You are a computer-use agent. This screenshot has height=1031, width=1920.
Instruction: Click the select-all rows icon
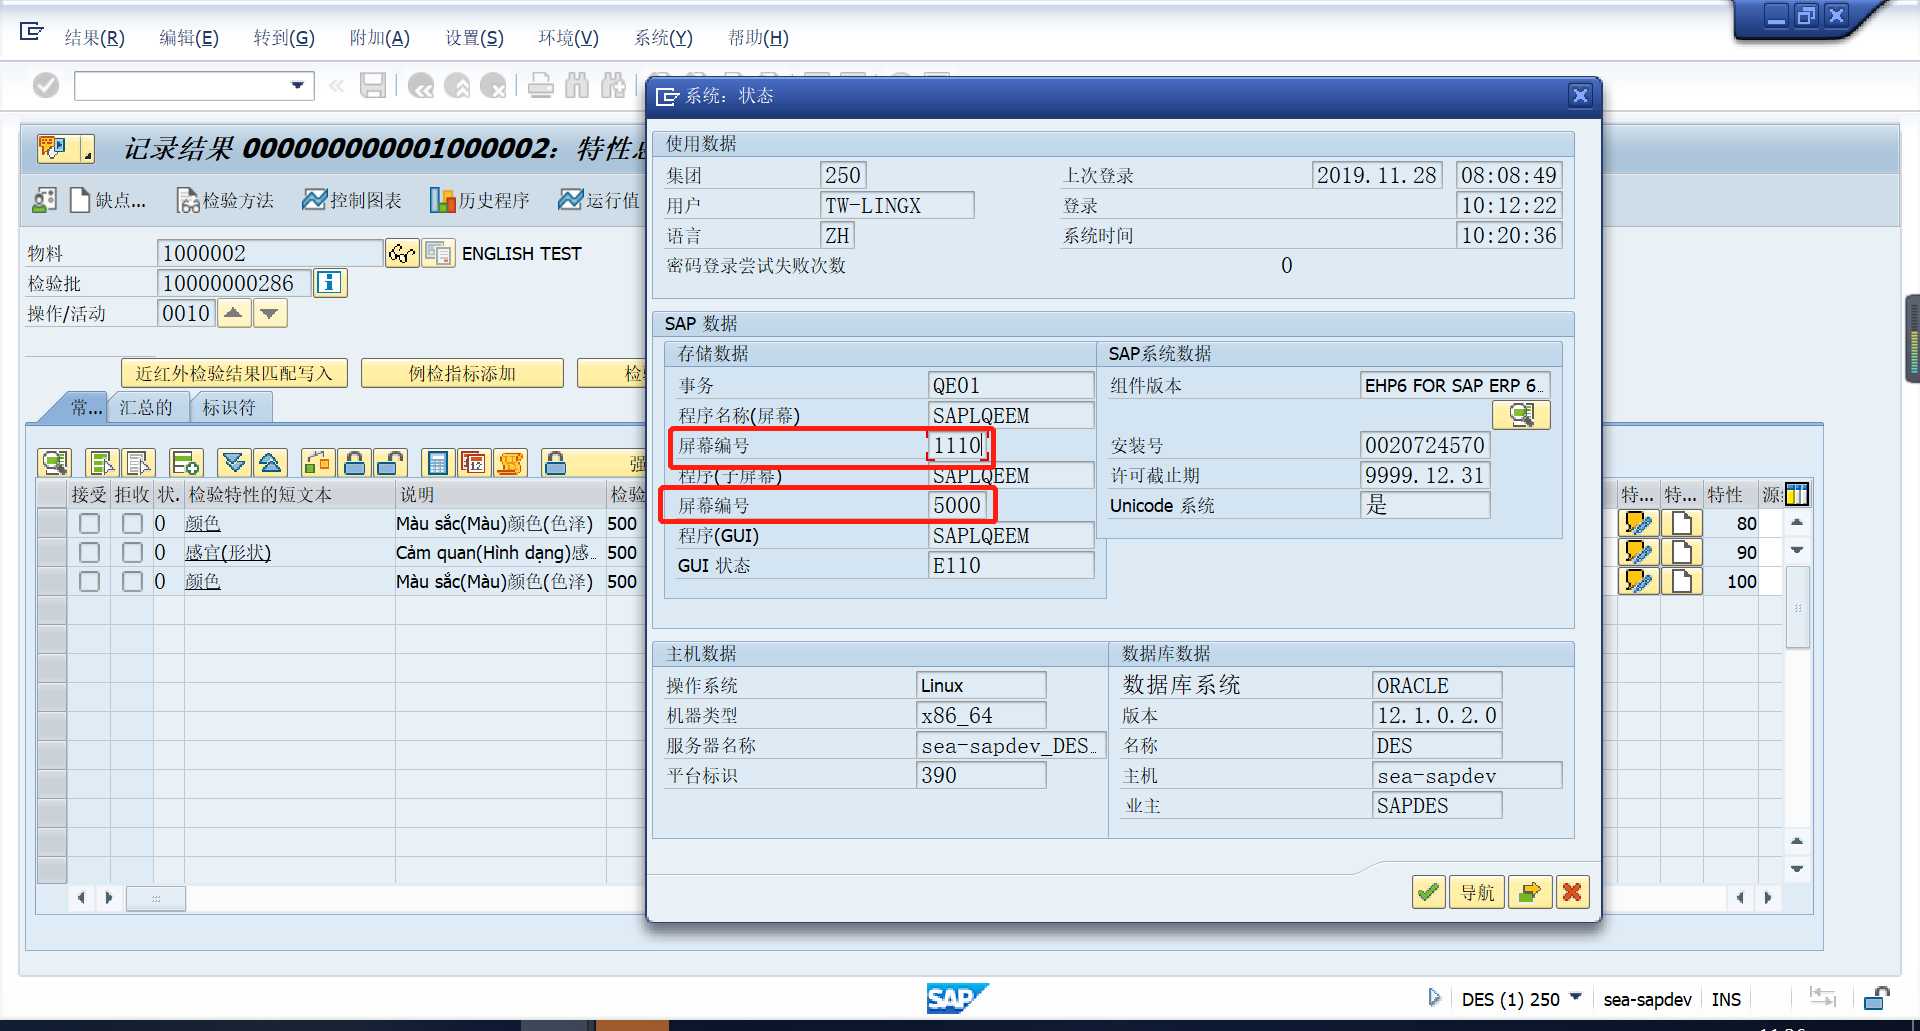point(101,463)
